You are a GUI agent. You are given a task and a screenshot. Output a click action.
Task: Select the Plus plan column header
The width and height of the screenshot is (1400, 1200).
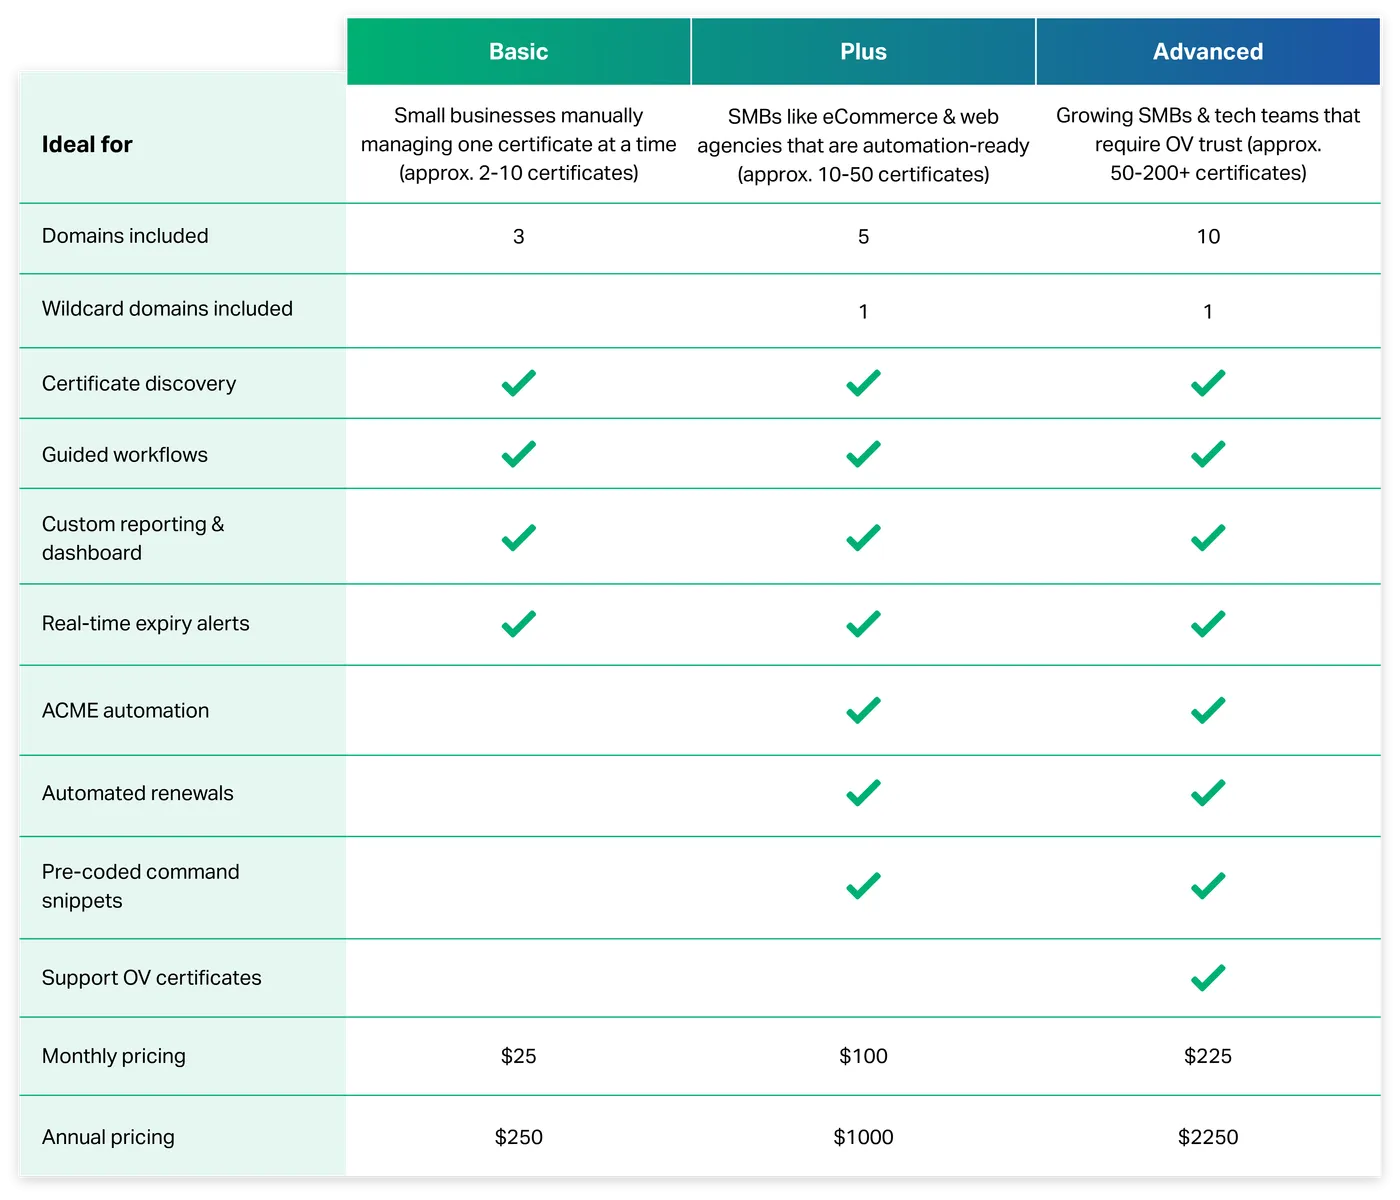(x=863, y=52)
